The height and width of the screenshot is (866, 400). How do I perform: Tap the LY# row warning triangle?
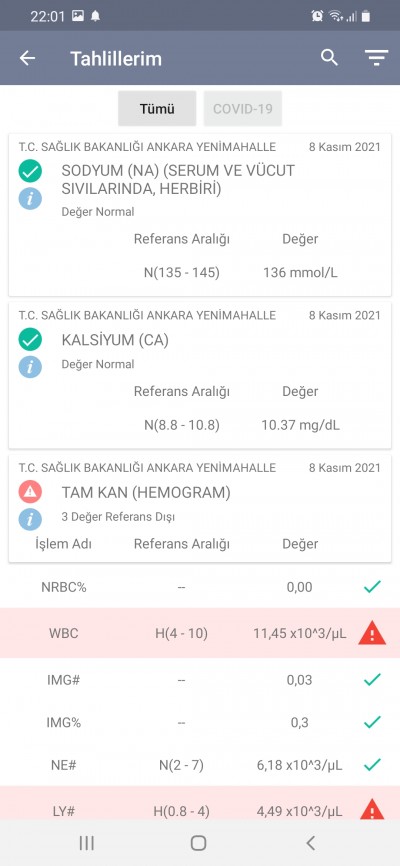pos(372,810)
